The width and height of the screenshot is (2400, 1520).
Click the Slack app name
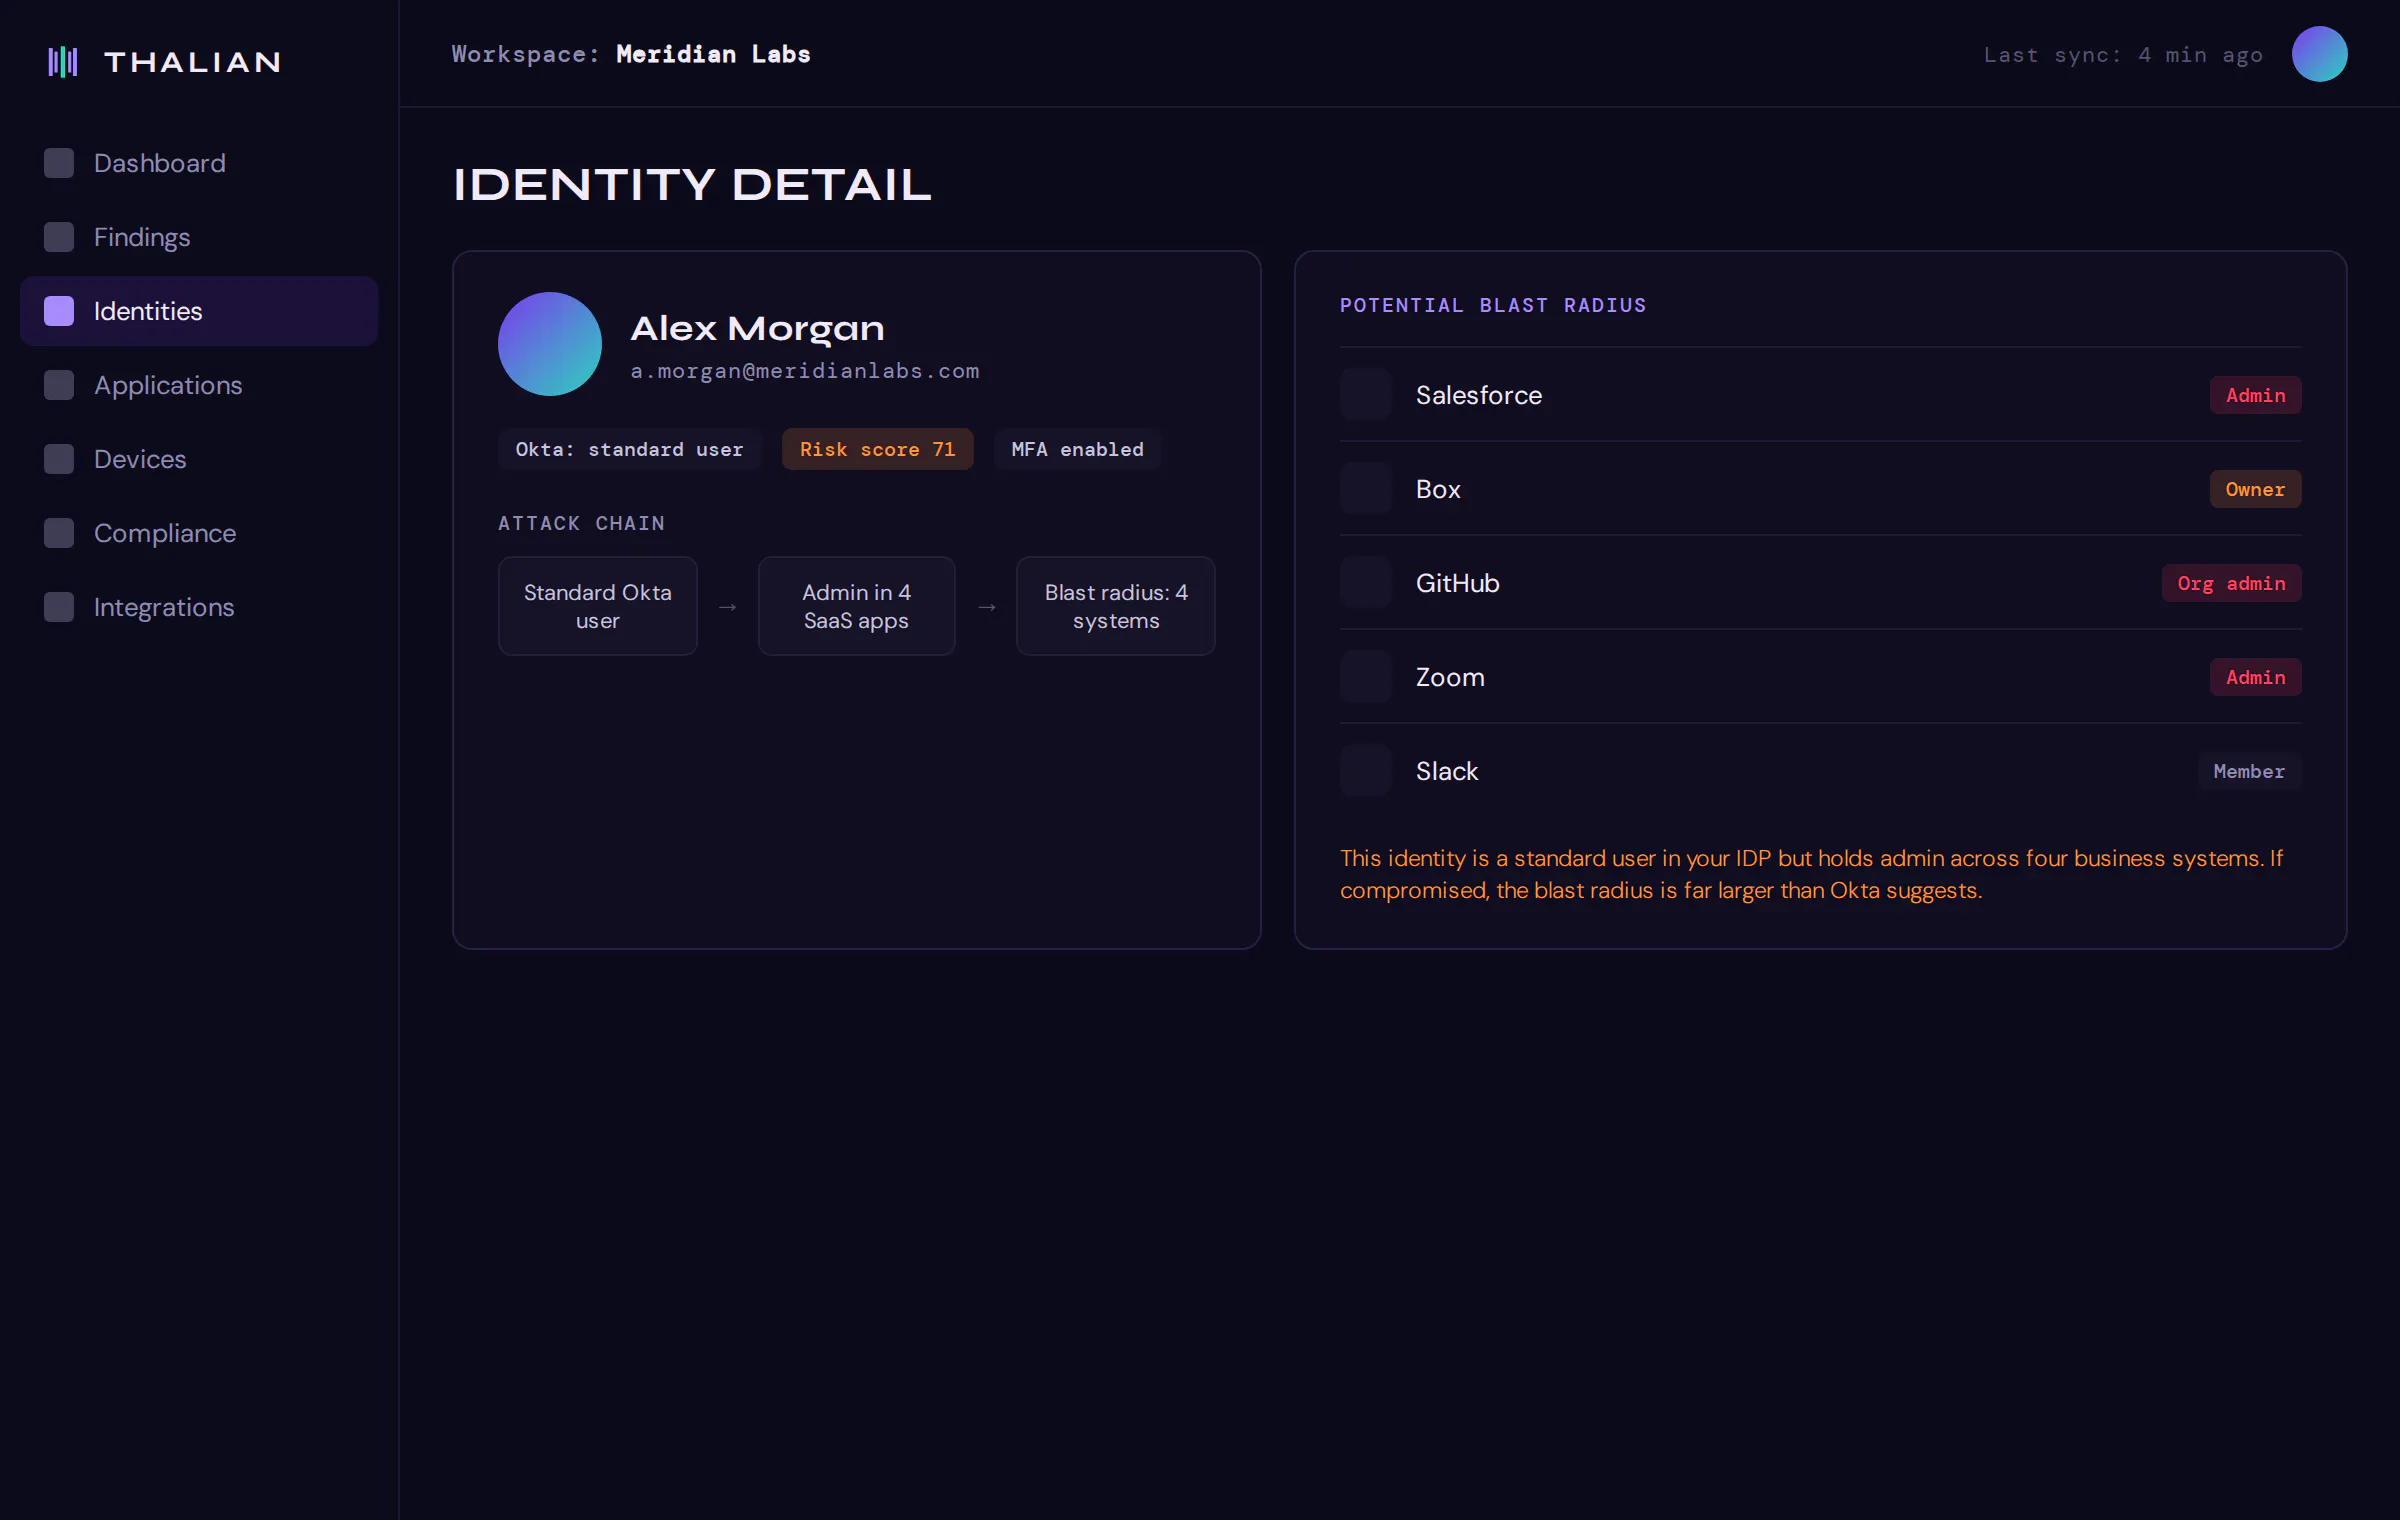[1446, 771]
